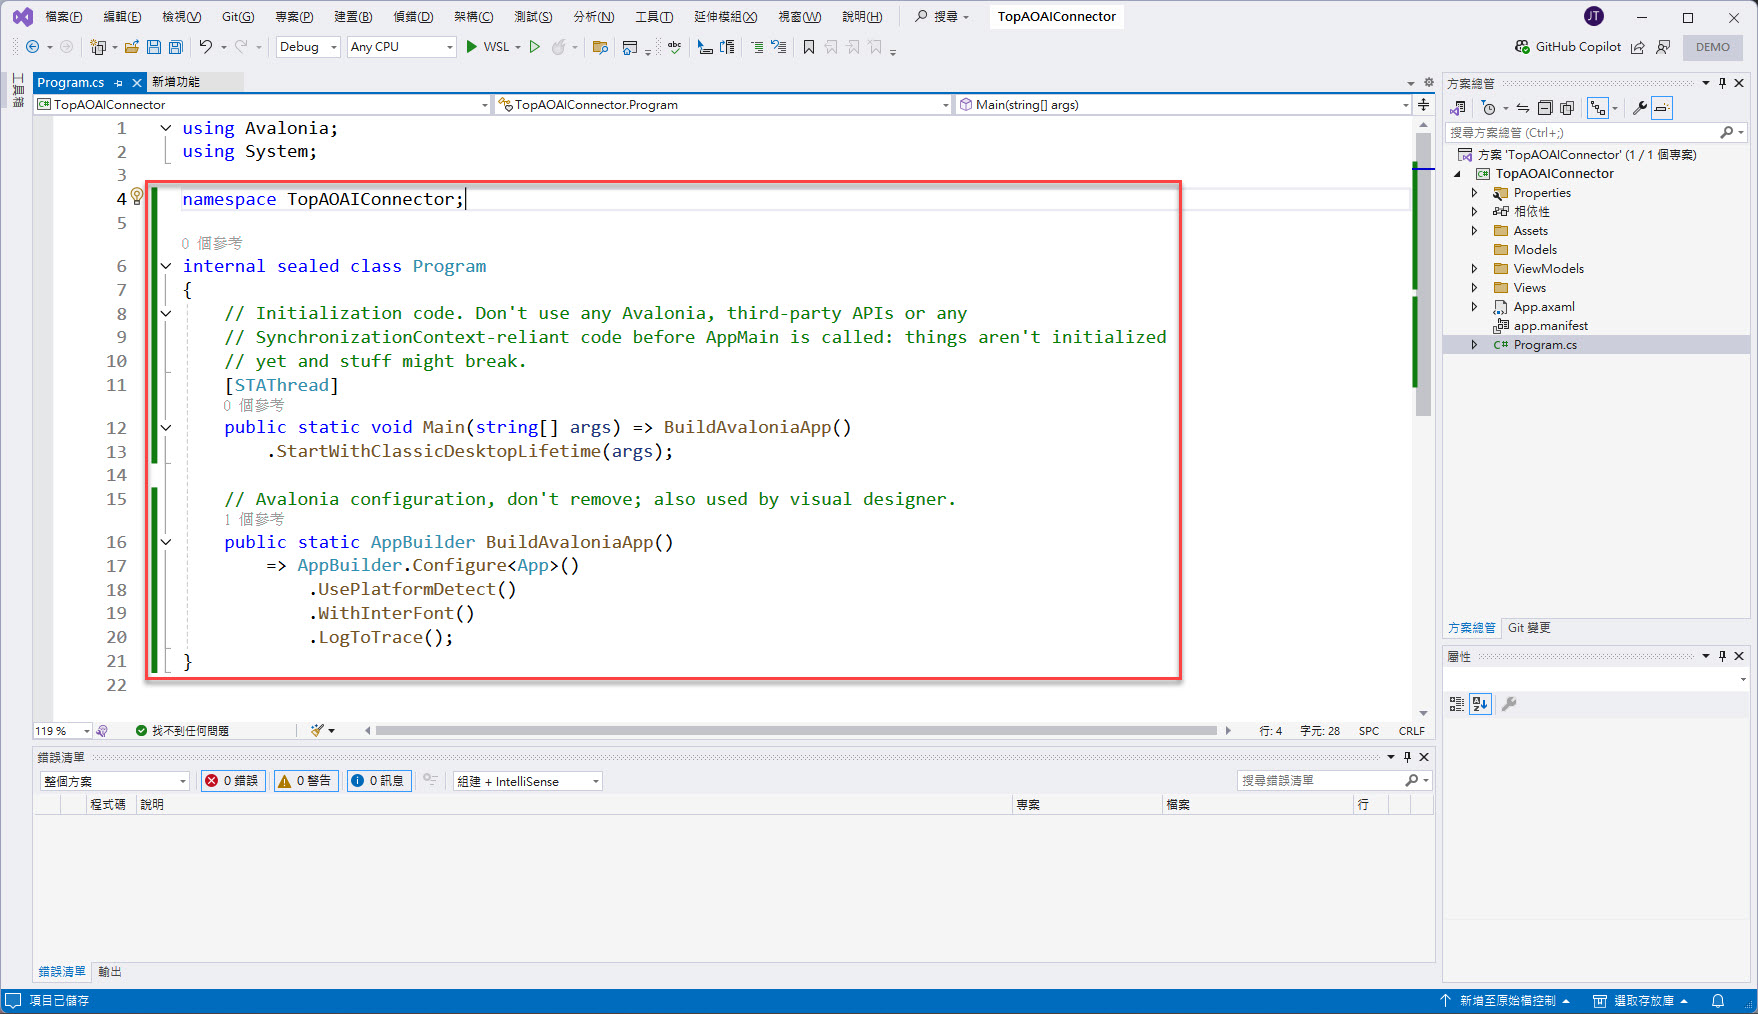Viewport: 1758px width, 1014px height.
Task: Click the Open File folder icon
Action: click(x=131, y=47)
